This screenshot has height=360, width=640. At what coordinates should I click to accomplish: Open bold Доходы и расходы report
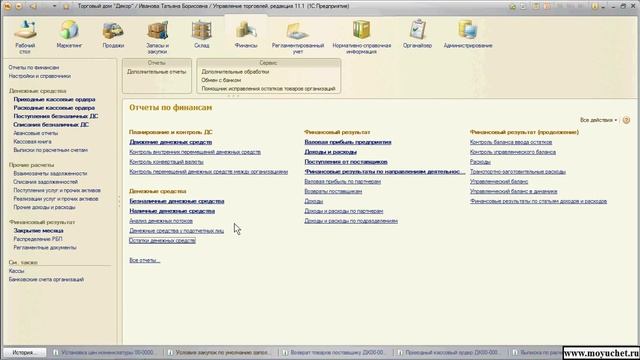331,152
